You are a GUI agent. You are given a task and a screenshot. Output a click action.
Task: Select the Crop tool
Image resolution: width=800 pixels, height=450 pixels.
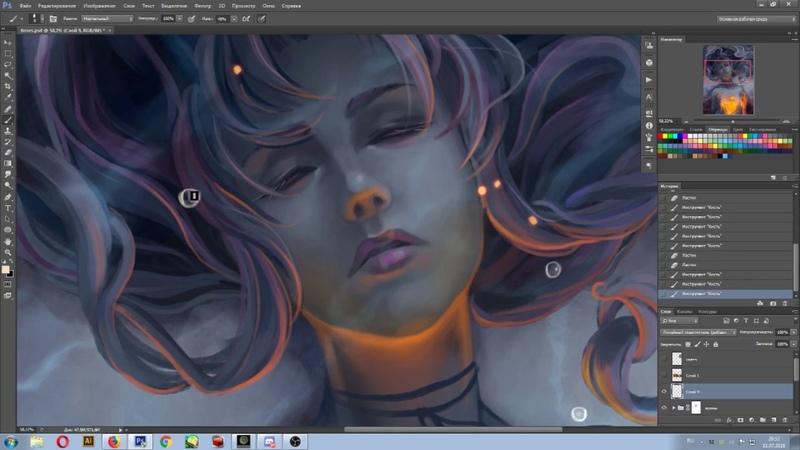click(x=8, y=87)
